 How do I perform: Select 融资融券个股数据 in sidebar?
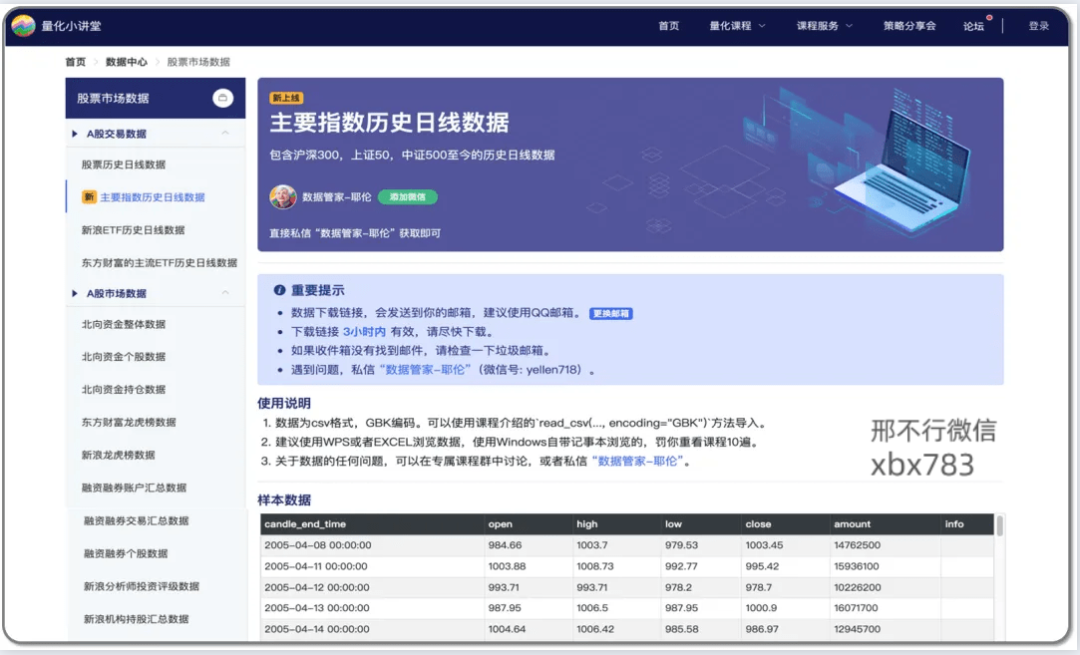tap(126, 554)
